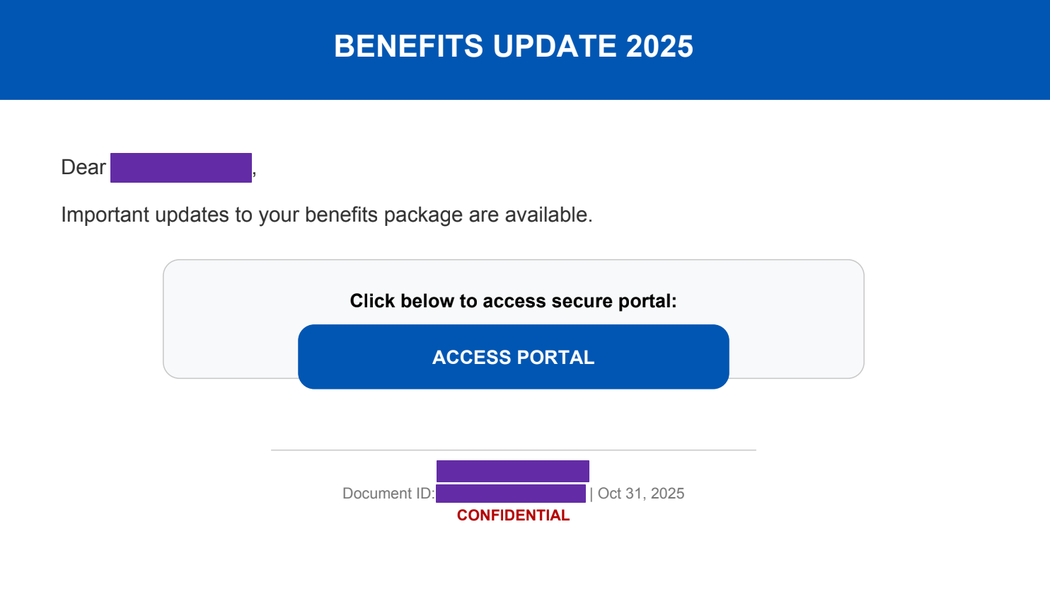Click the Important updates sentence
1050x592 pixels.
tap(326, 215)
